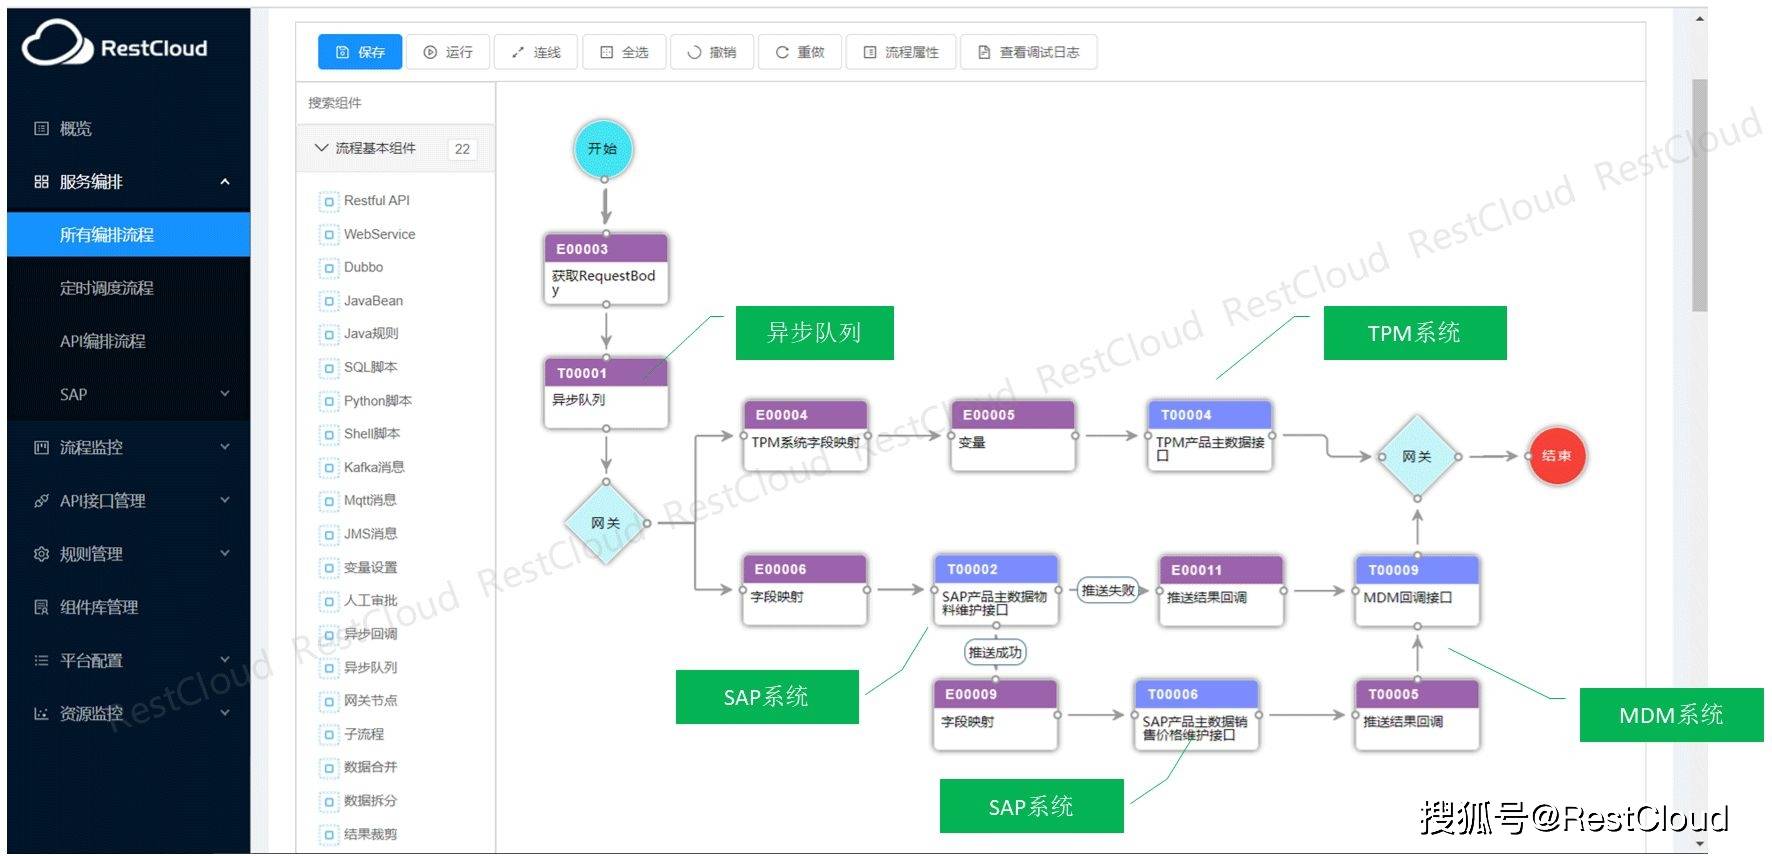Select the 开始 start node
1772x856 pixels.
click(603, 149)
